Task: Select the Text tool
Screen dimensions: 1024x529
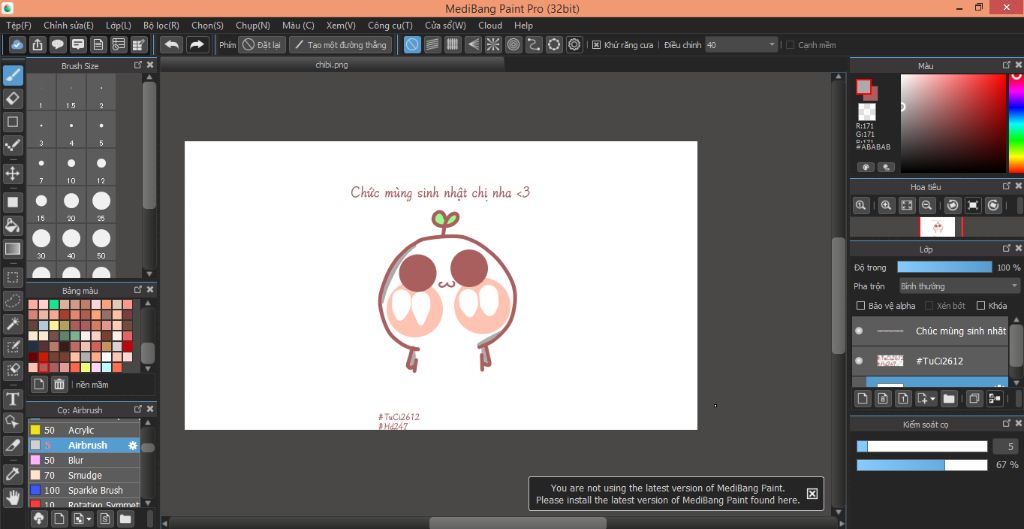Action: (12, 398)
